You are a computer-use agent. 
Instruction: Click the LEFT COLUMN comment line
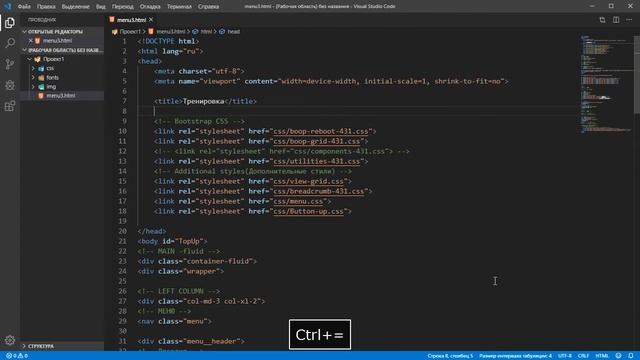tap(179, 291)
